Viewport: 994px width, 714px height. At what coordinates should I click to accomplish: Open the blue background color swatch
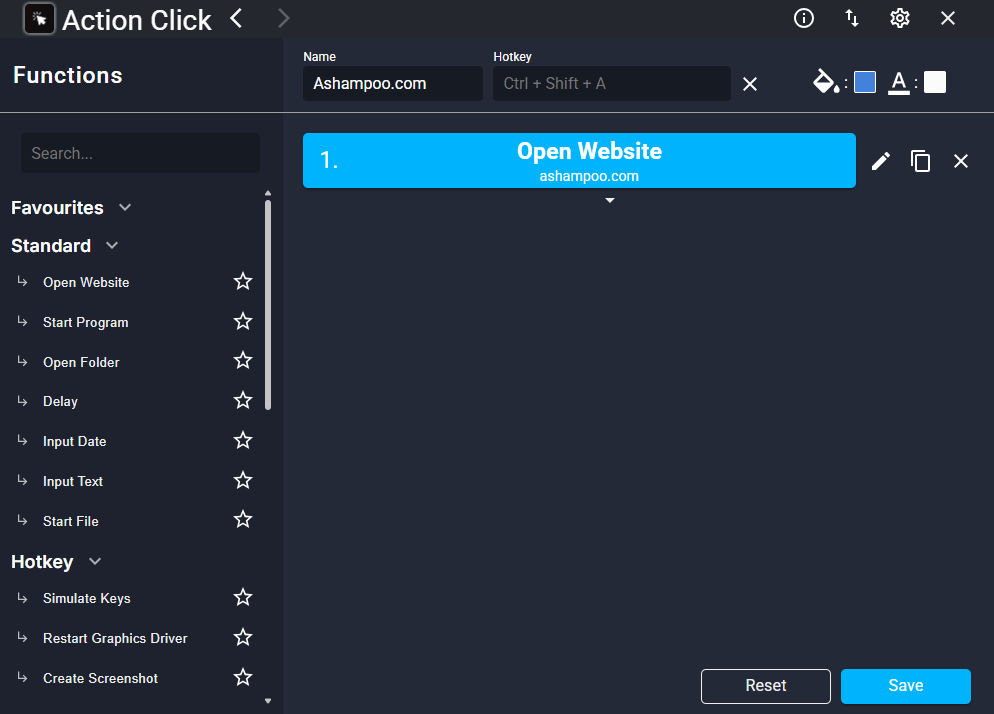[x=865, y=82]
